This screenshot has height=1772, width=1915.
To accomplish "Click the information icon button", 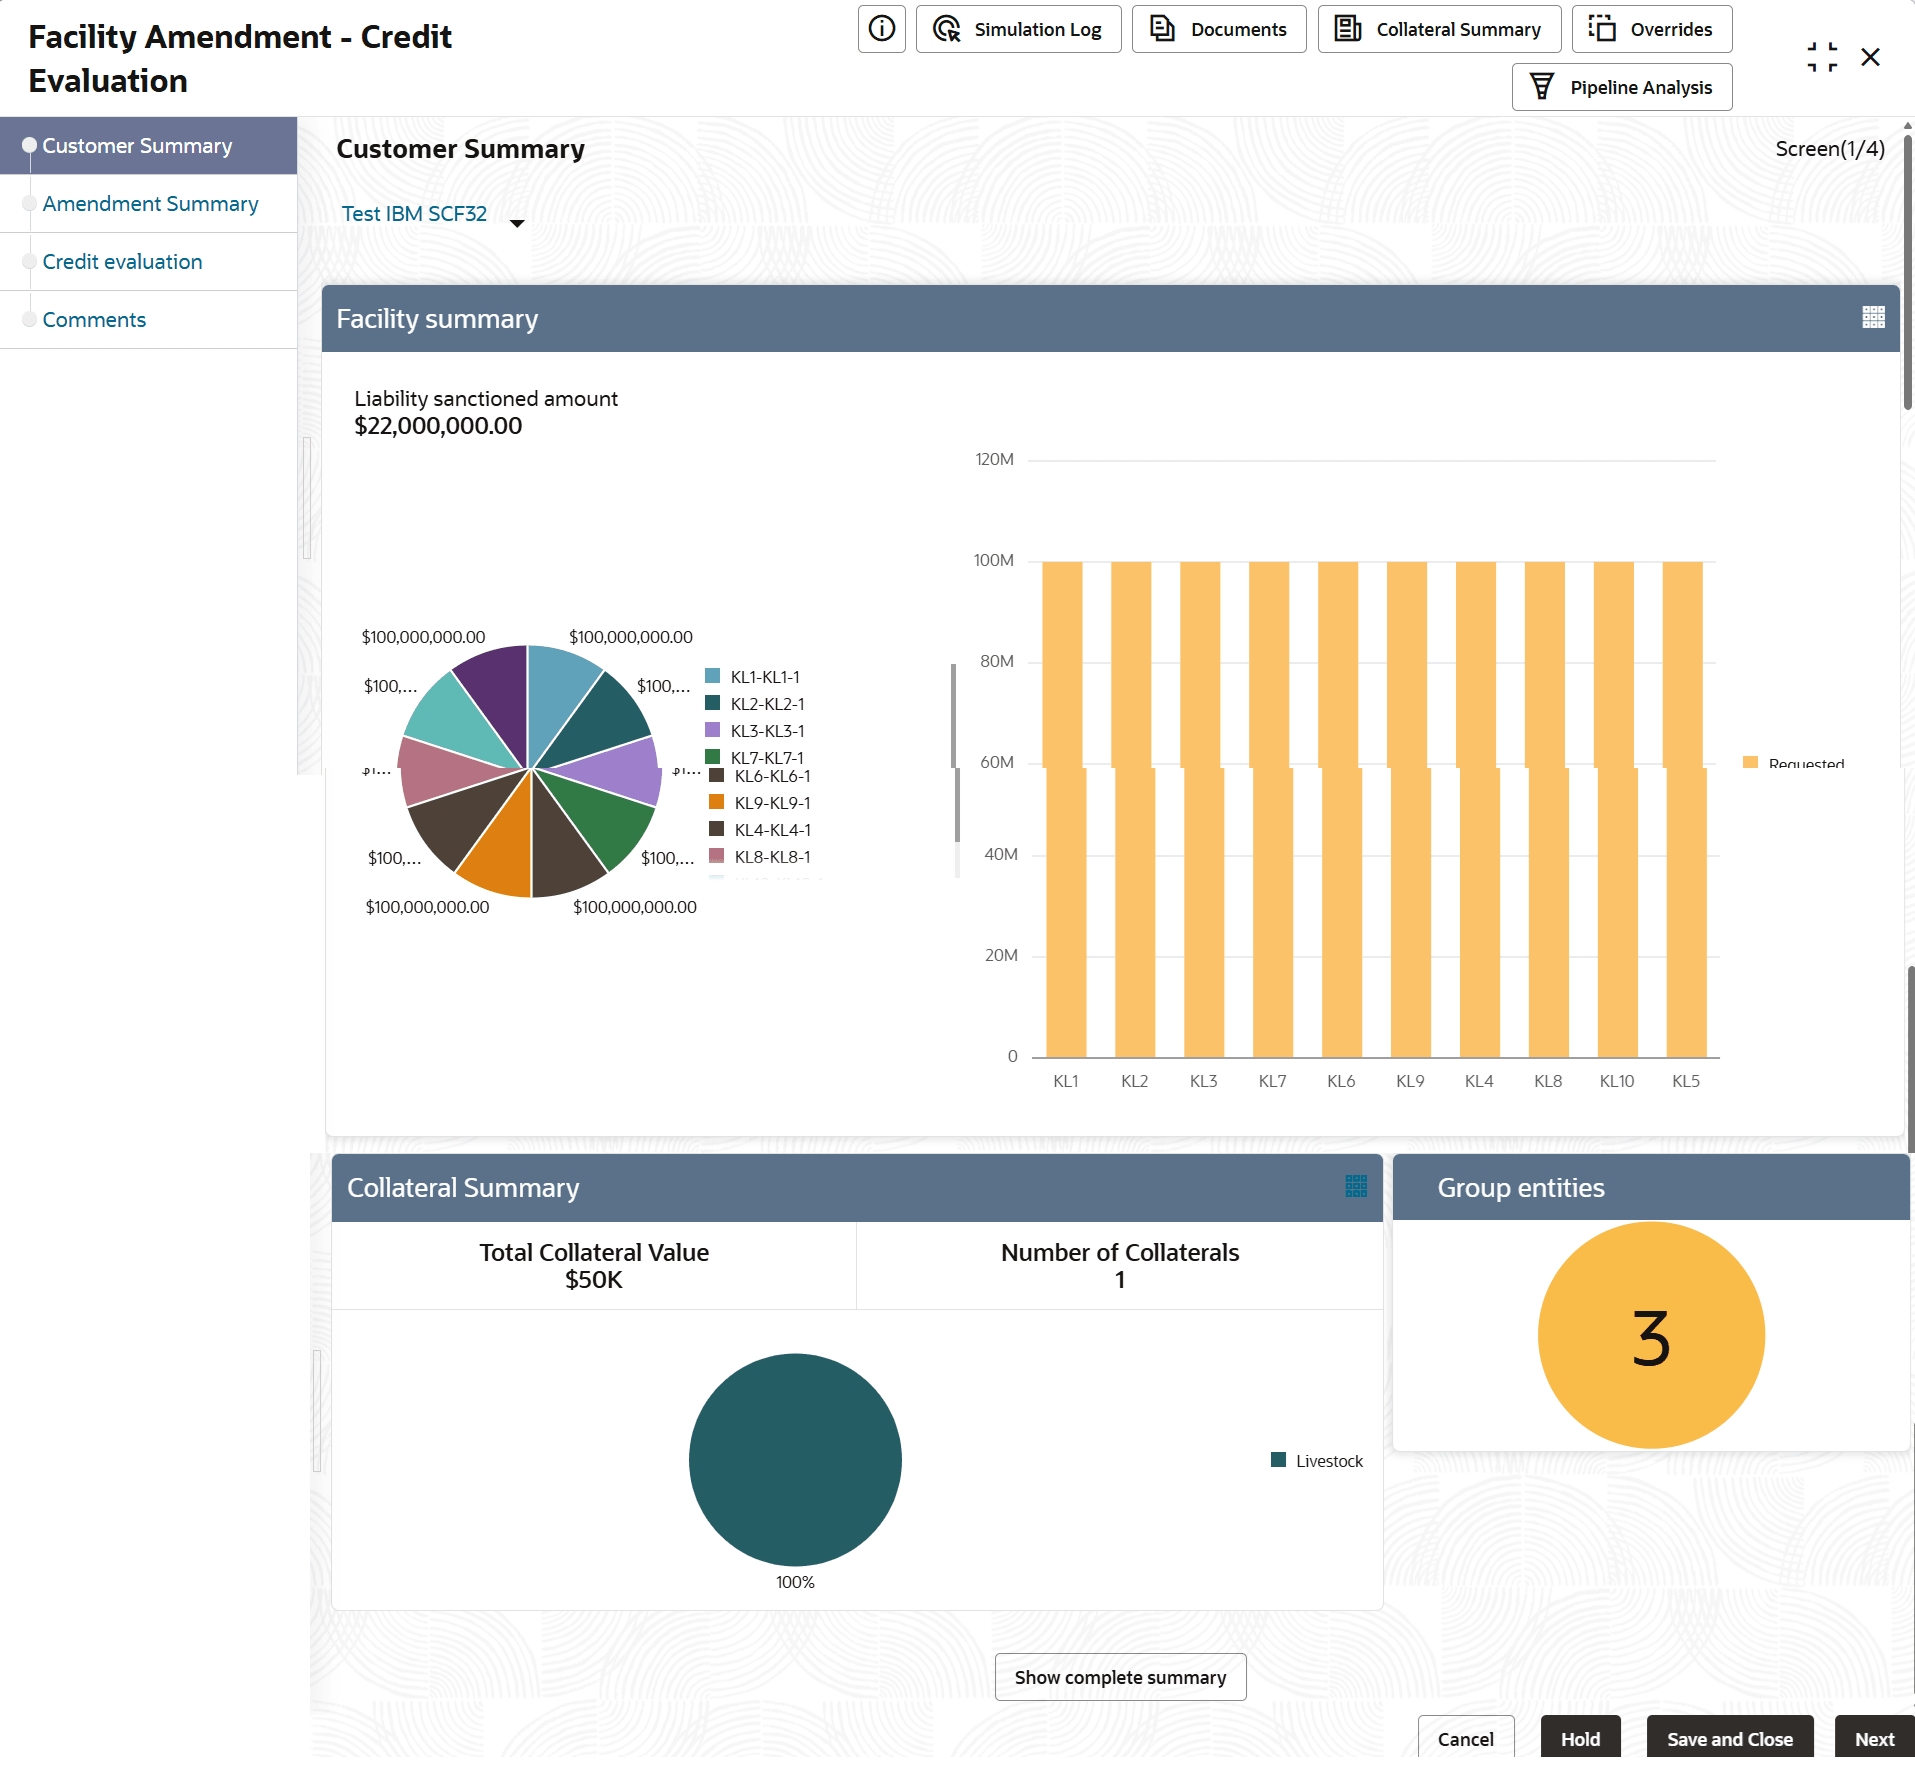I will [881, 29].
